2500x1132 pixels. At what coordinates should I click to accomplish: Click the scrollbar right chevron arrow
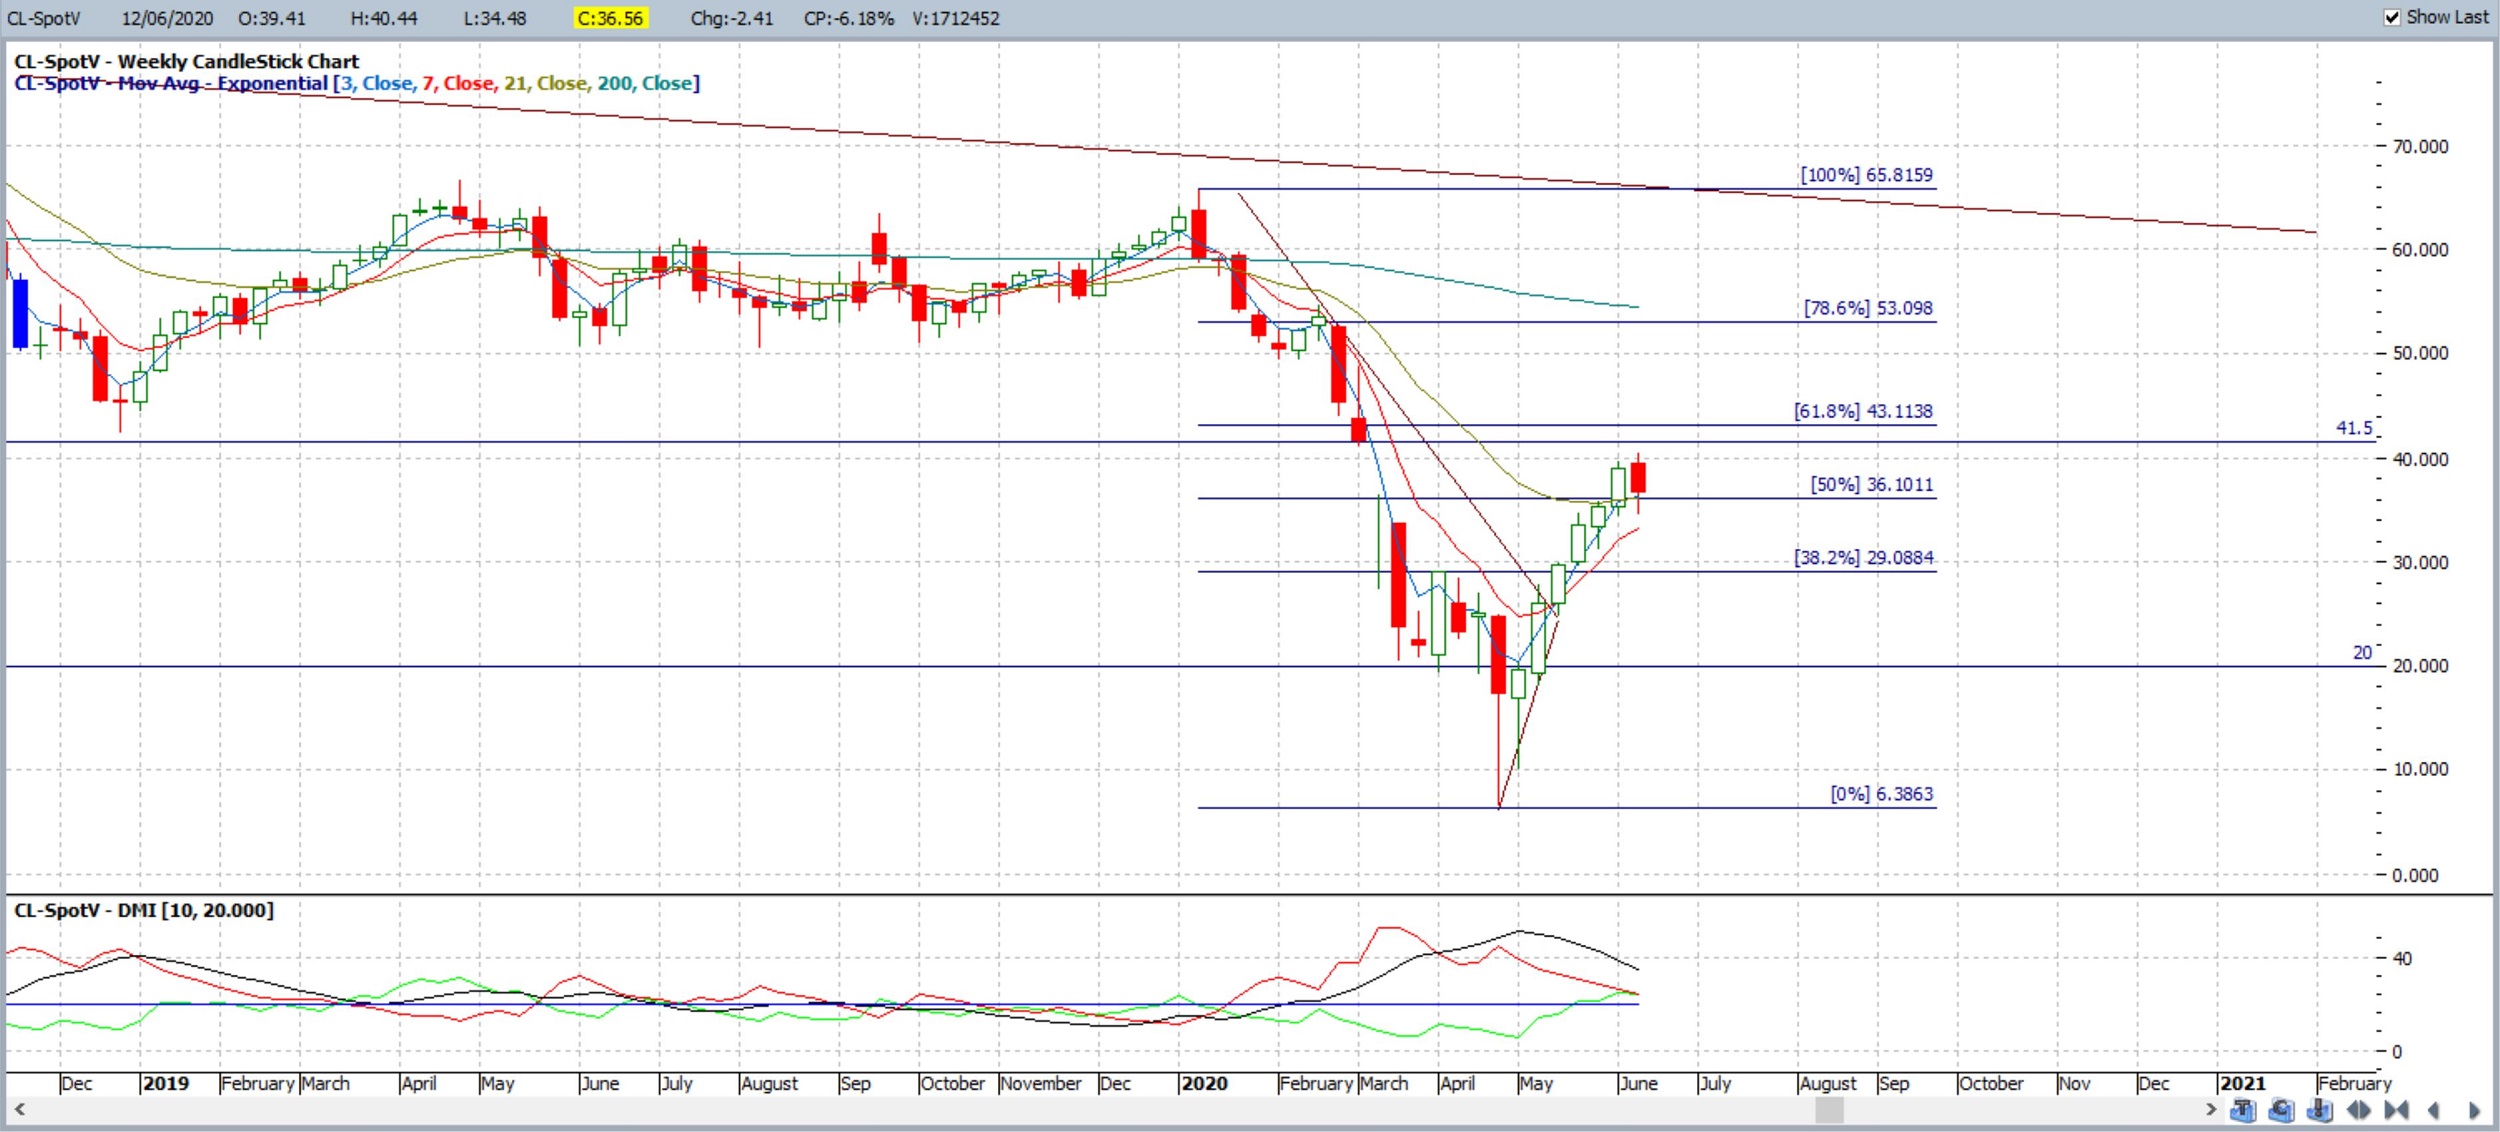click(x=2211, y=1109)
